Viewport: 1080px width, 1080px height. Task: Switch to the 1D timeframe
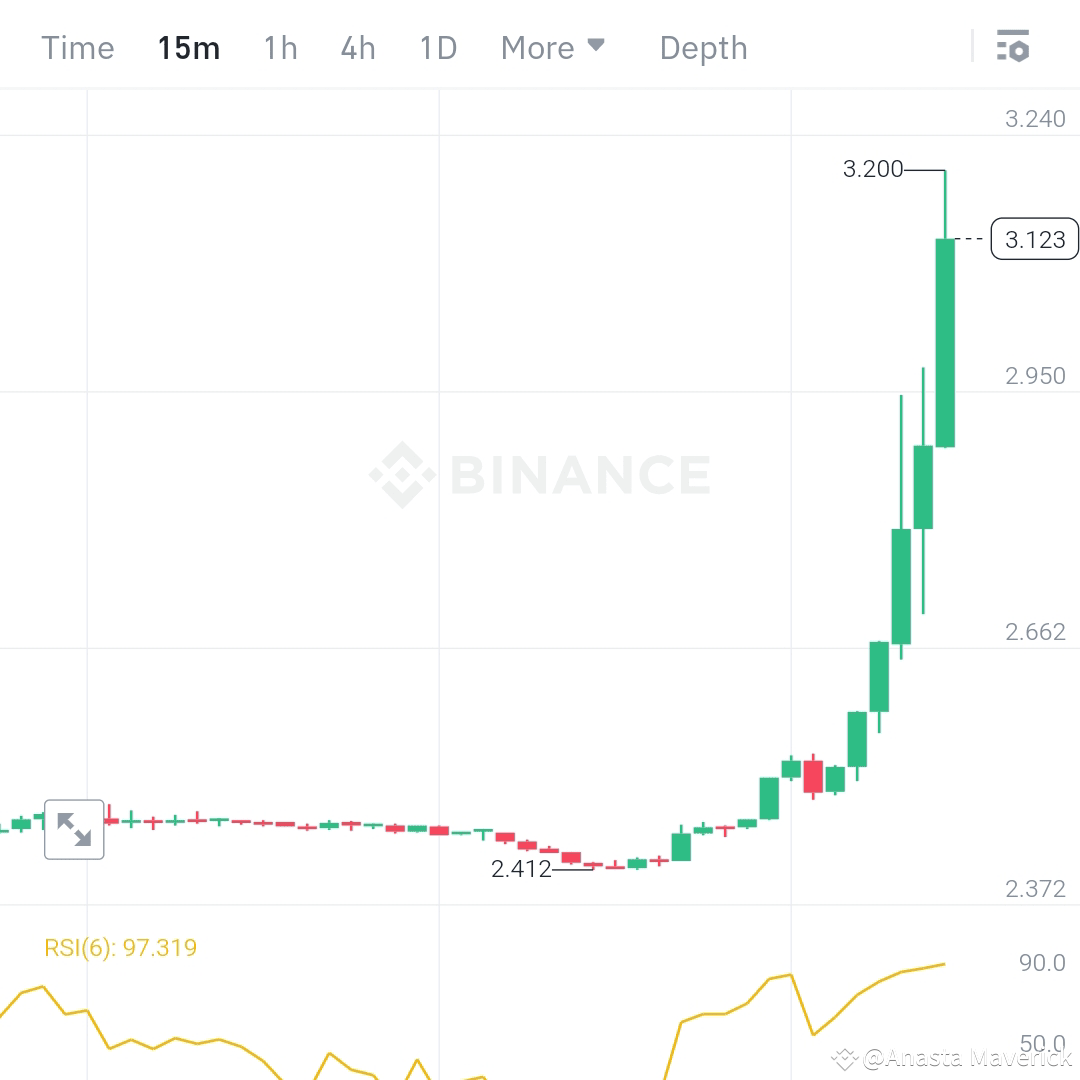coord(437,47)
